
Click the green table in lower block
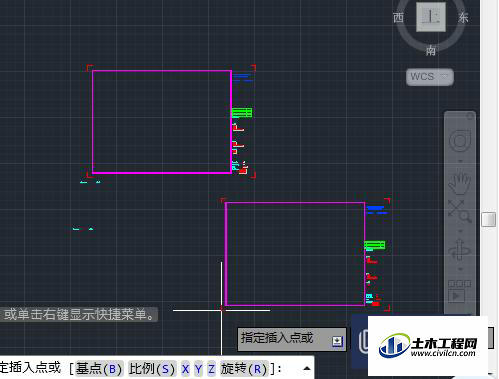tap(375, 245)
